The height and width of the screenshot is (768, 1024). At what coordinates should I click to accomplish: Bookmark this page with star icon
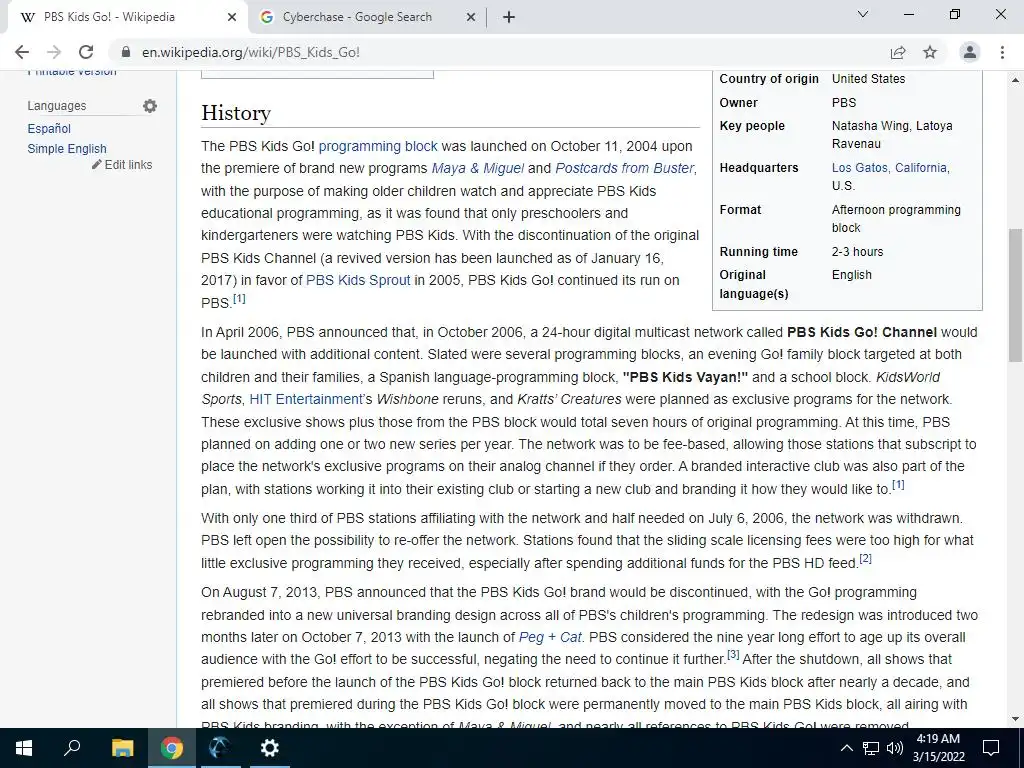pyautogui.click(x=930, y=52)
